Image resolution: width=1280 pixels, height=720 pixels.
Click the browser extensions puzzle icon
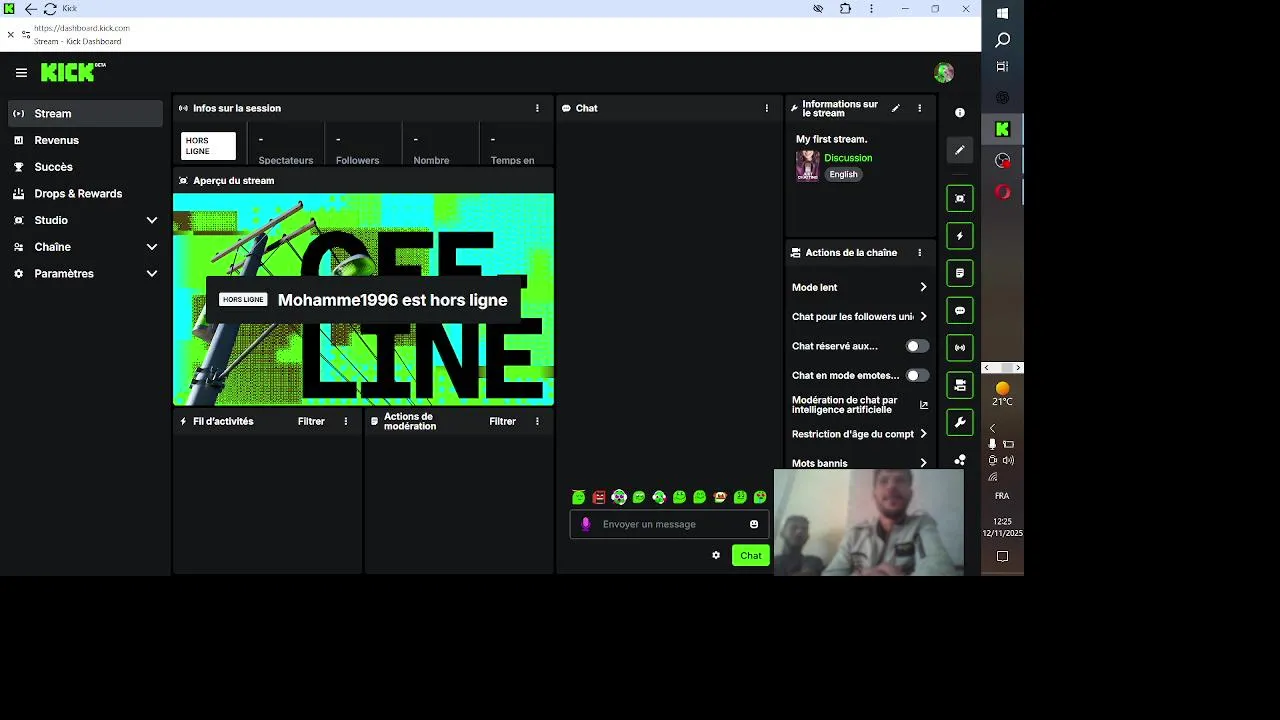[x=845, y=9]
